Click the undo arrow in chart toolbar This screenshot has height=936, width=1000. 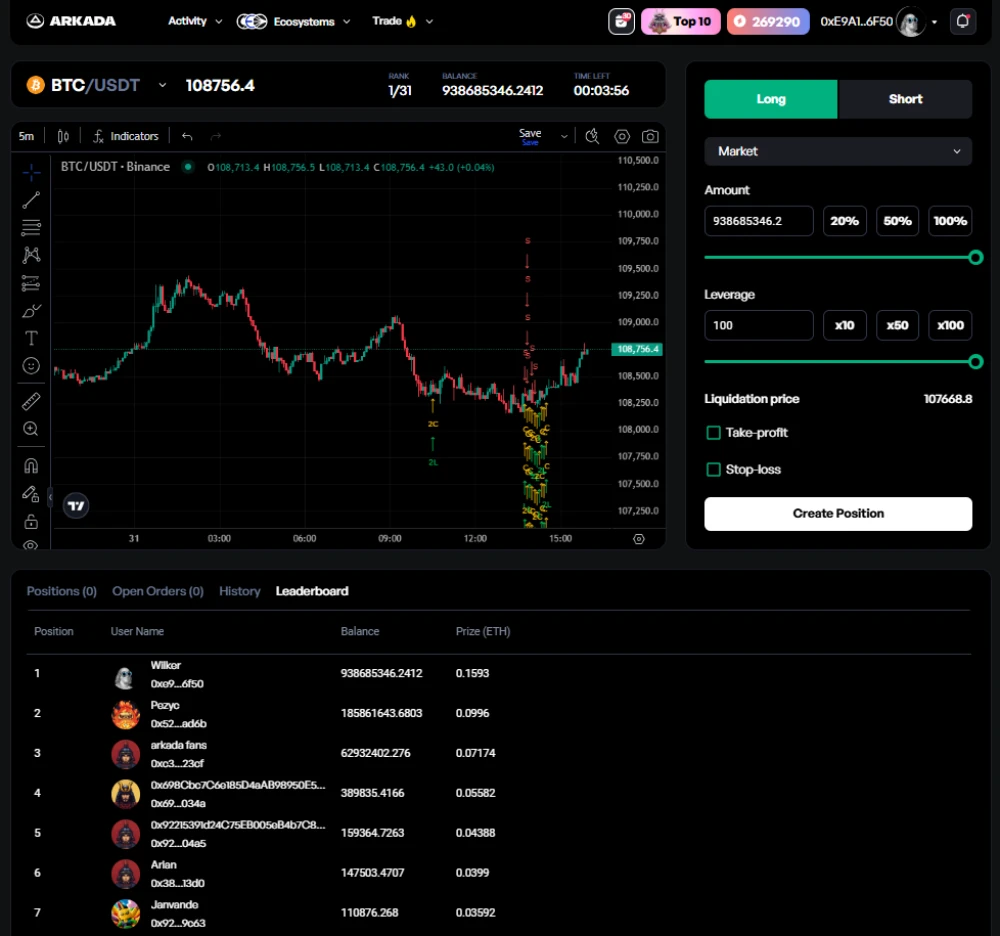pyautogui.click(x=187, y=136)
